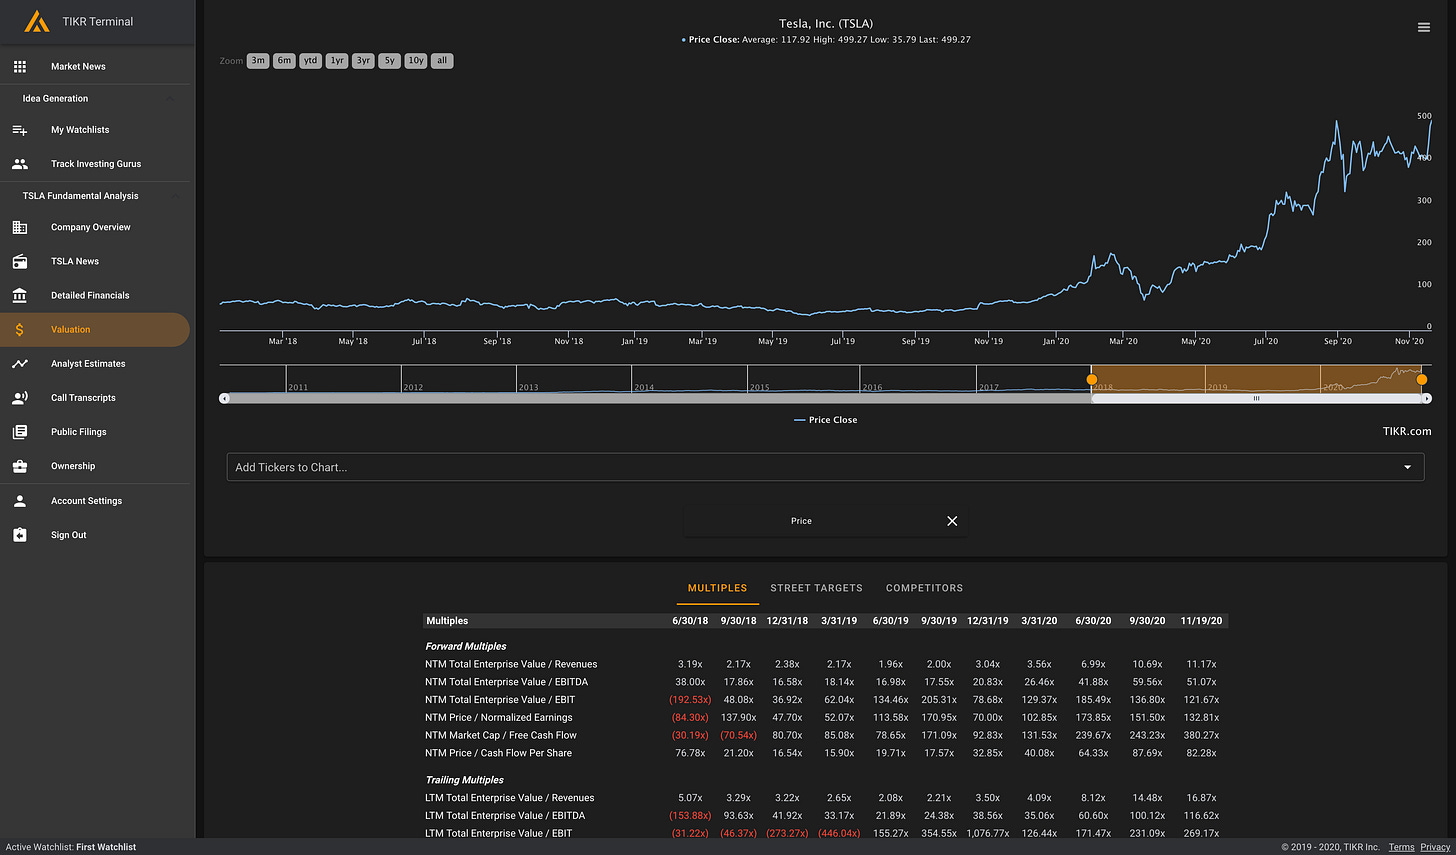
Task: Go to Detailed Financials
Action: point(90,295)
